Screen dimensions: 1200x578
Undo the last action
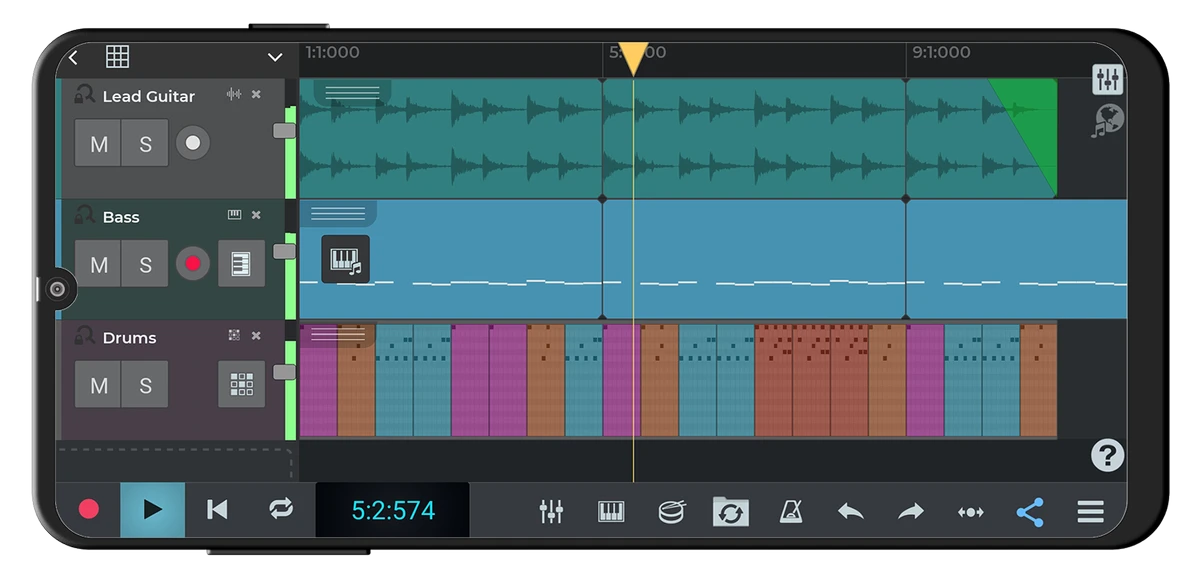[x=851, y=512]
